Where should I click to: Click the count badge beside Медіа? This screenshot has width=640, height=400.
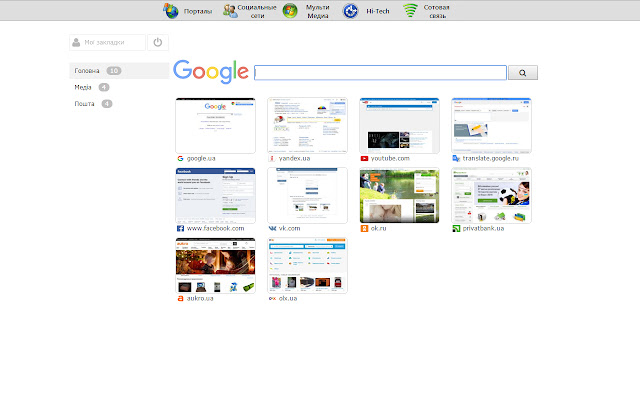104,87
